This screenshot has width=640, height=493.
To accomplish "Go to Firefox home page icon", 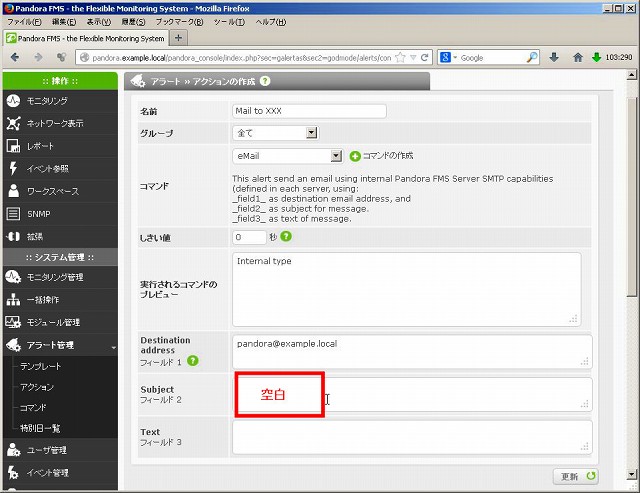I will 578,58.
